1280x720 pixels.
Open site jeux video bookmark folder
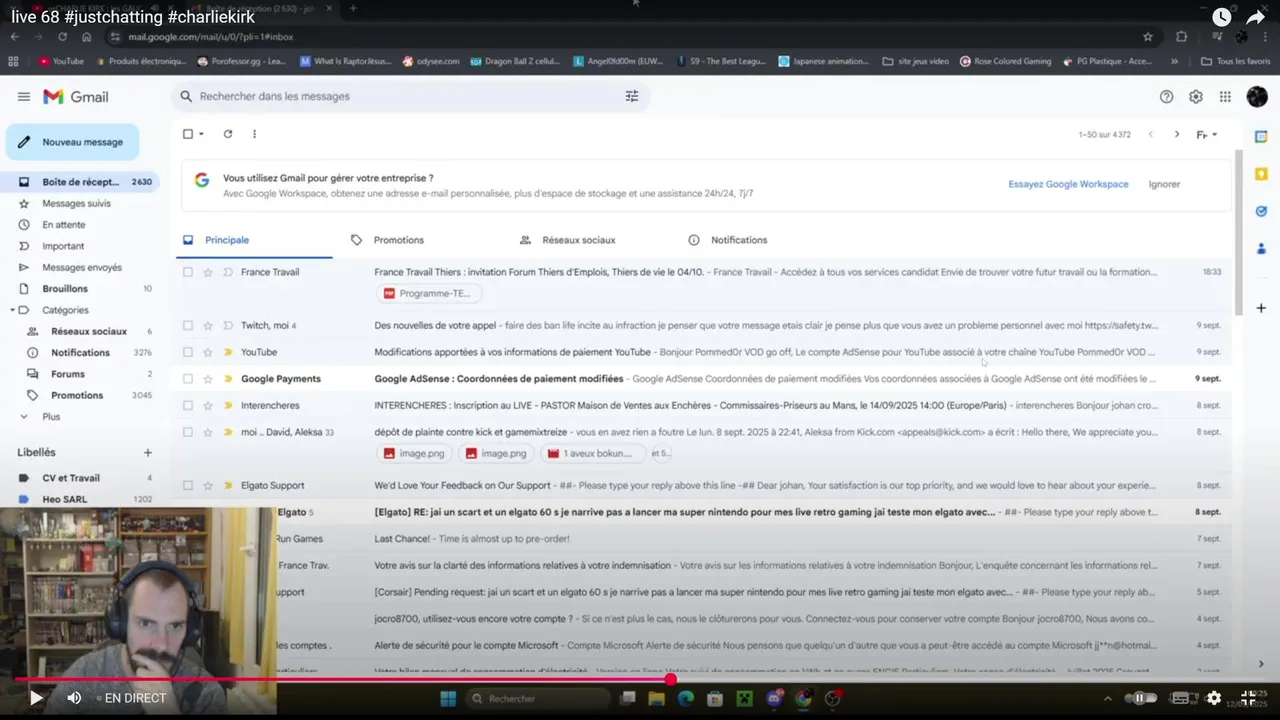point(916,61)
